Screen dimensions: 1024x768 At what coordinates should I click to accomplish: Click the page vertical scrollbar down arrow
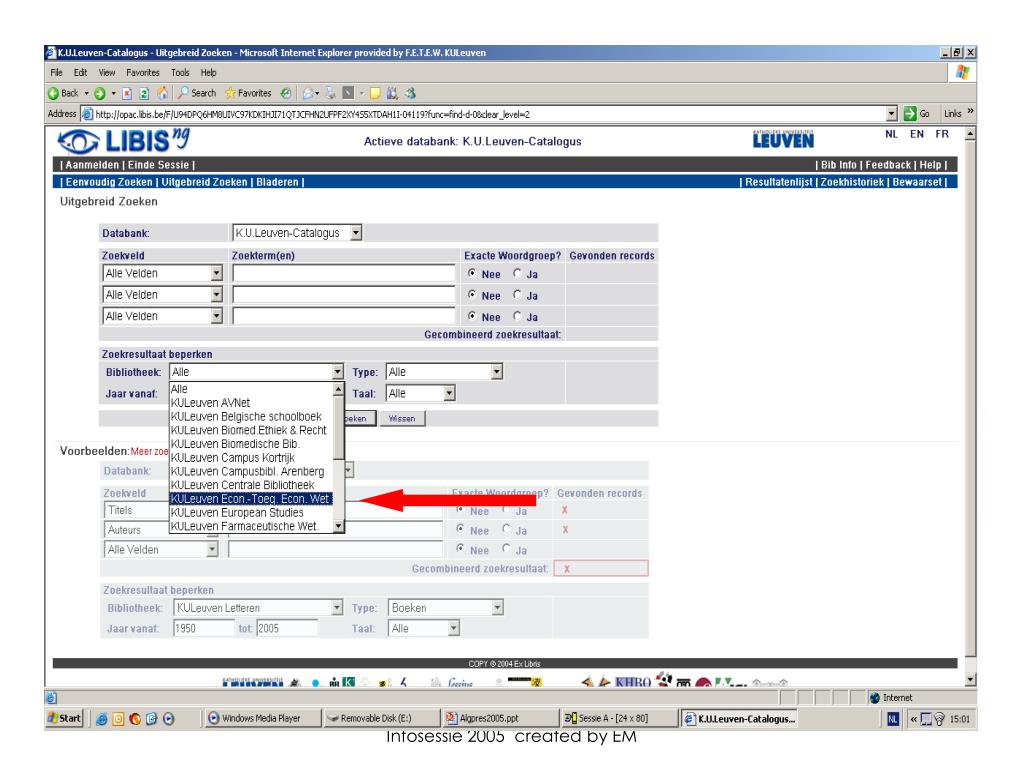[970, 680]
